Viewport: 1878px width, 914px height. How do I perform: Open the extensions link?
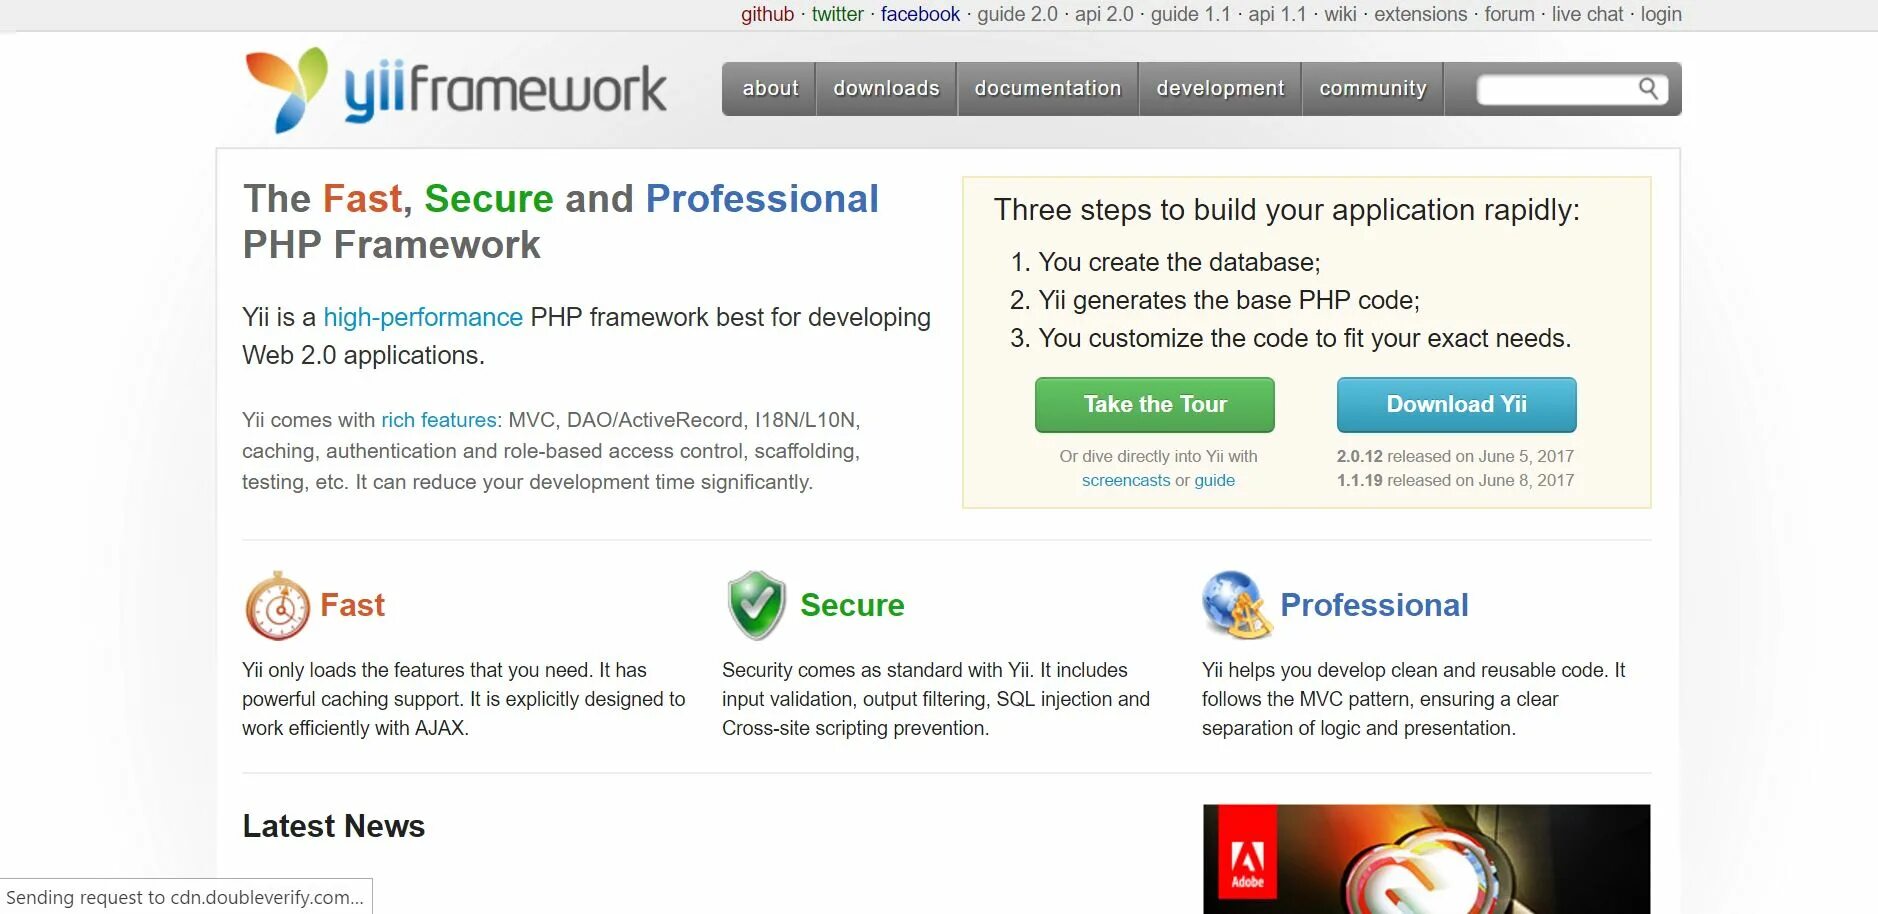pyautogui.click(x=1420, y=14)
